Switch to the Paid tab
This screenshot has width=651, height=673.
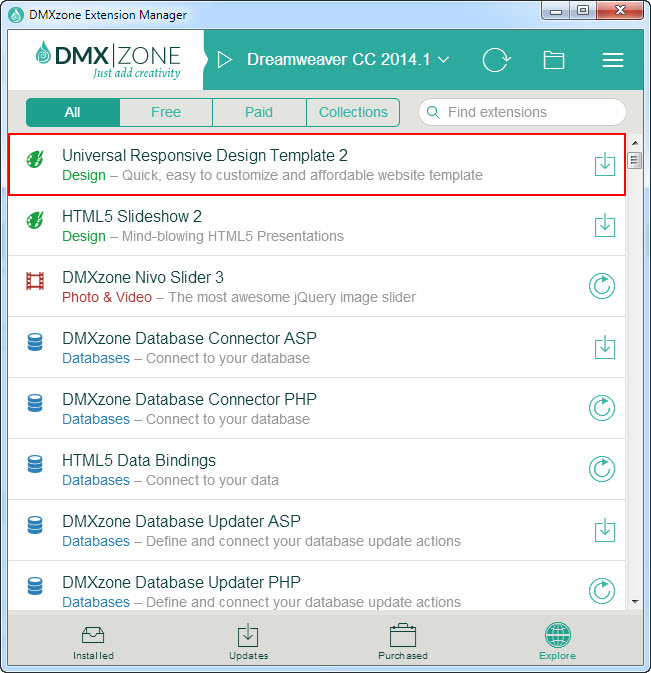tap(259, 112)
